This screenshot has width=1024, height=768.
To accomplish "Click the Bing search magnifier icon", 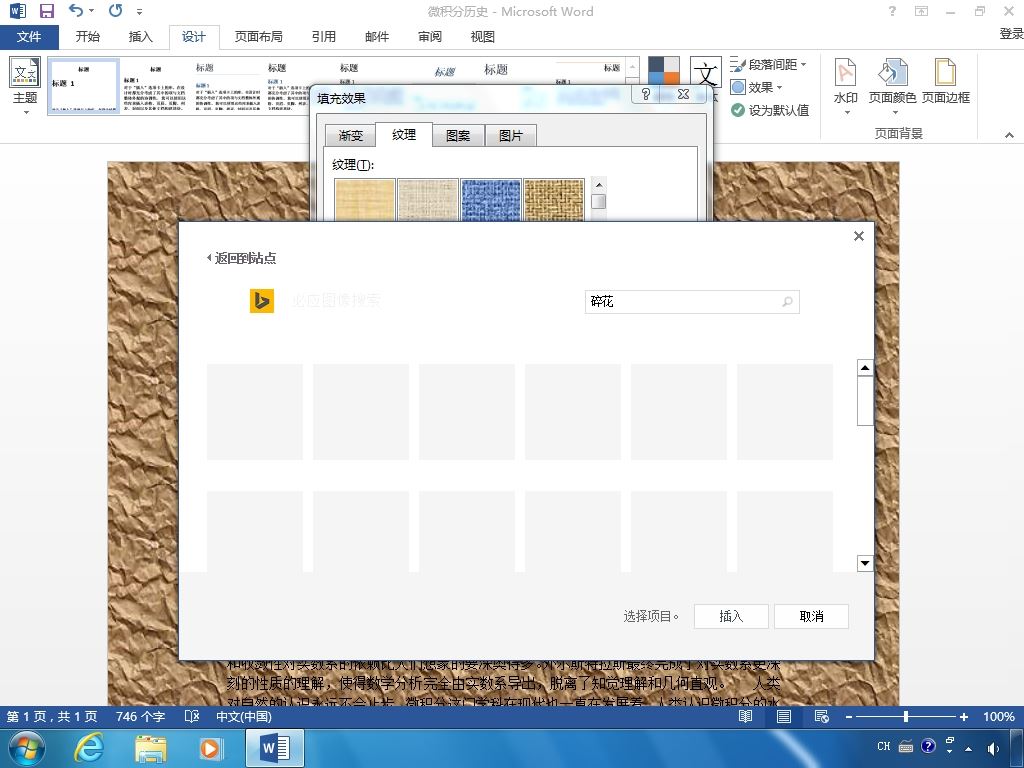I will point(788,302).
